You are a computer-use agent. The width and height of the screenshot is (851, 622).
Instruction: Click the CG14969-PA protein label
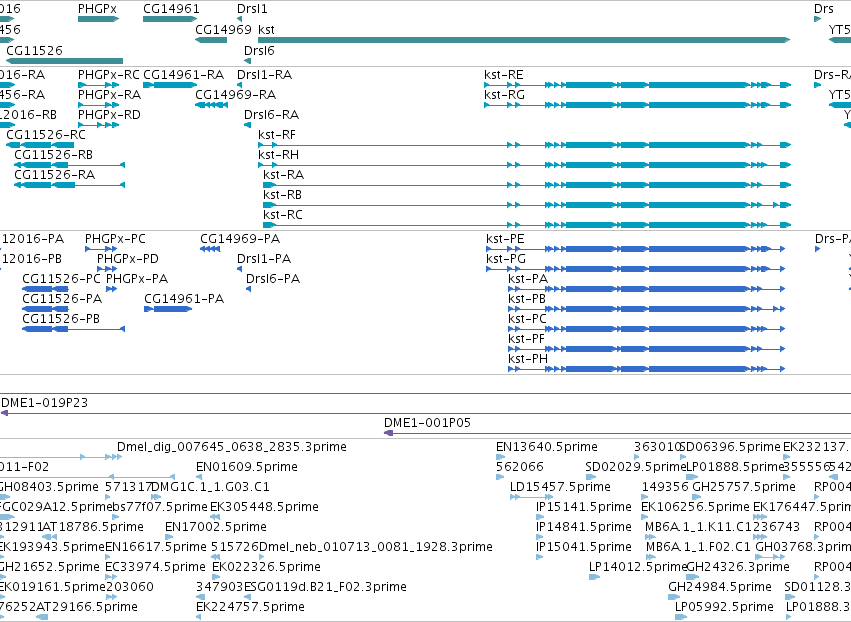(240, 239)
